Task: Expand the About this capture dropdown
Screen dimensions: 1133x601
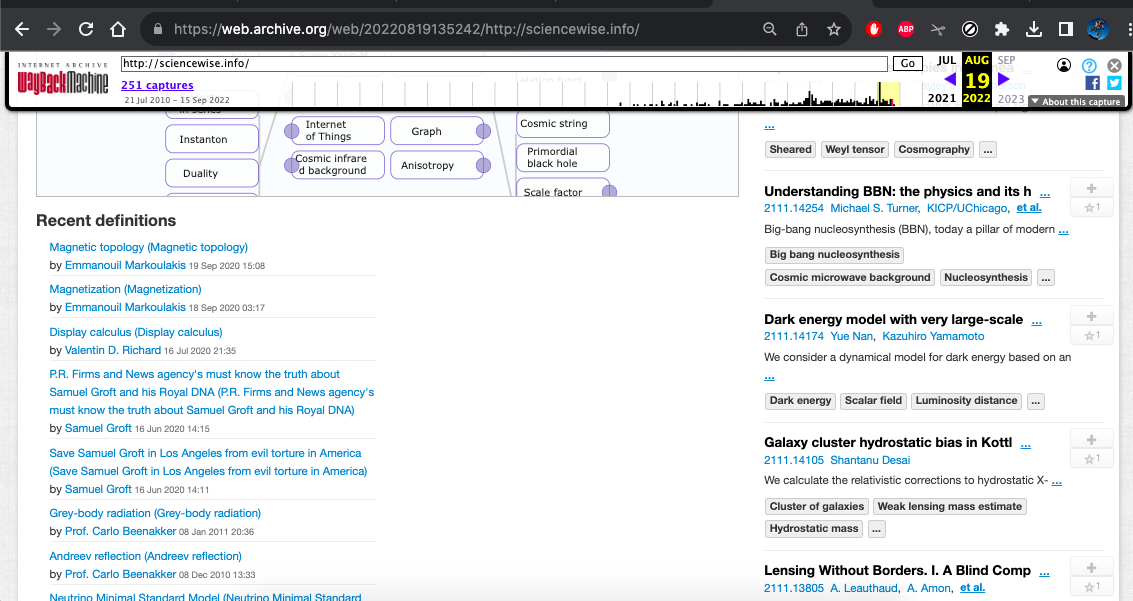Action: pos(1075,102)
